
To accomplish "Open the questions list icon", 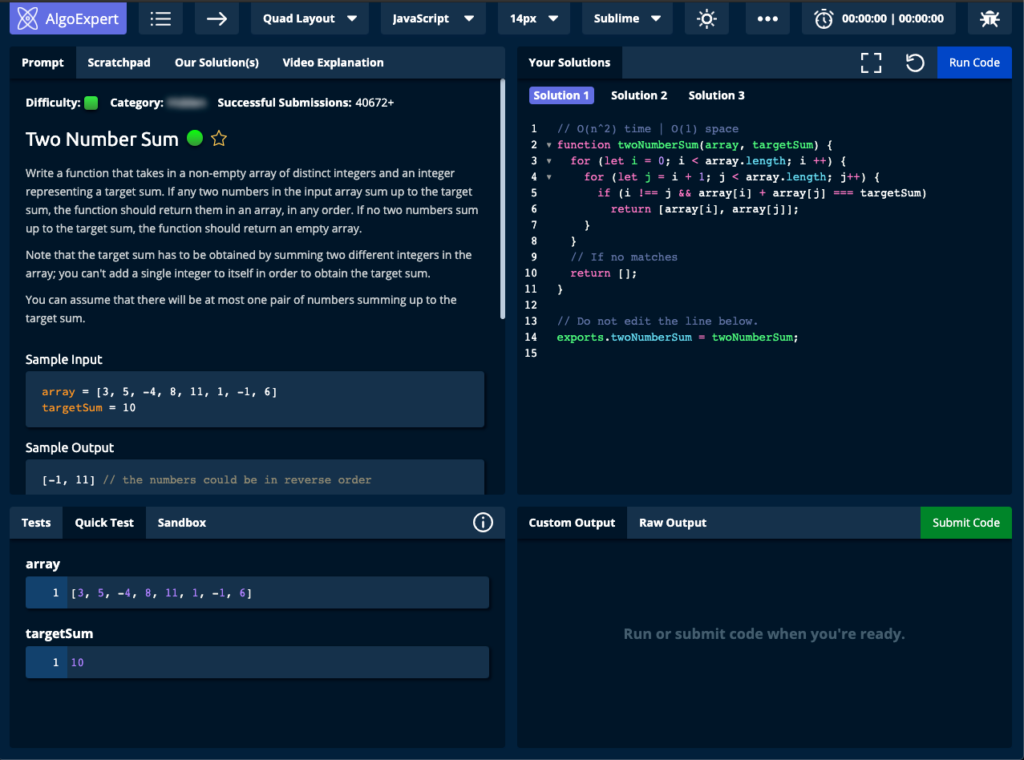I will [161, 18].
